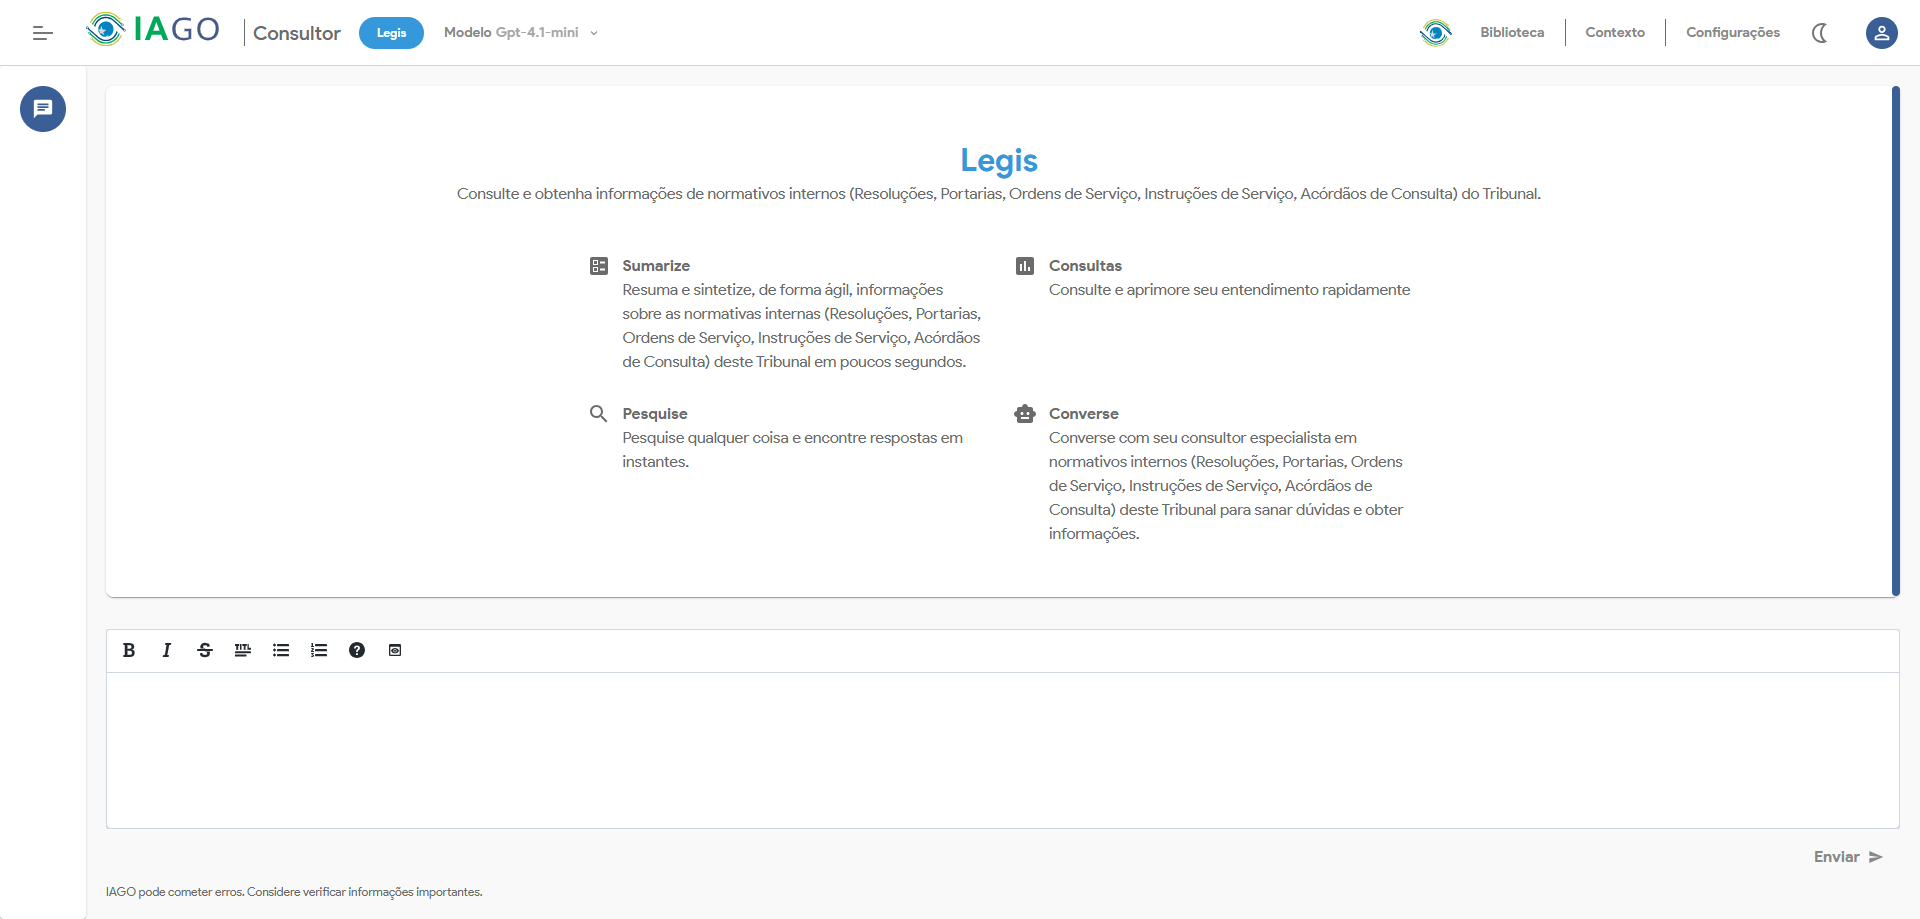The height and width of the screenshot is (919, 1920).
Task: Expand the Modelo Gpt-4.1-mini dropdown
Action: coord(521,33)
